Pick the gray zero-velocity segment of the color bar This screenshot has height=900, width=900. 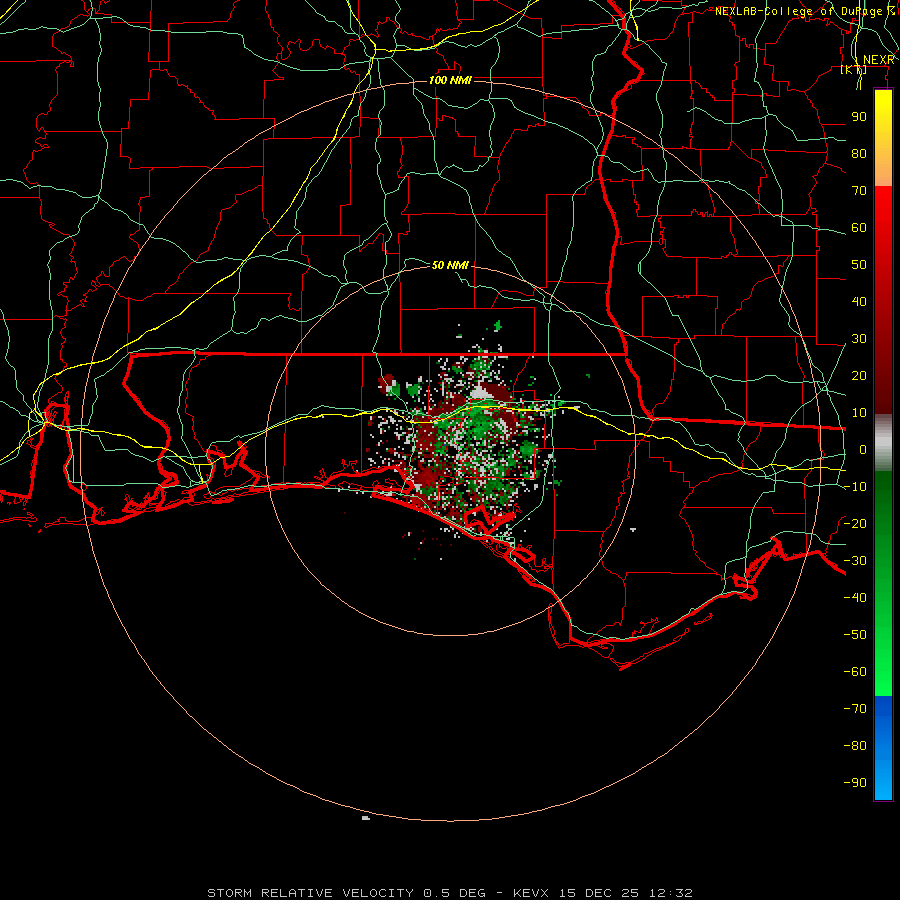883,443
